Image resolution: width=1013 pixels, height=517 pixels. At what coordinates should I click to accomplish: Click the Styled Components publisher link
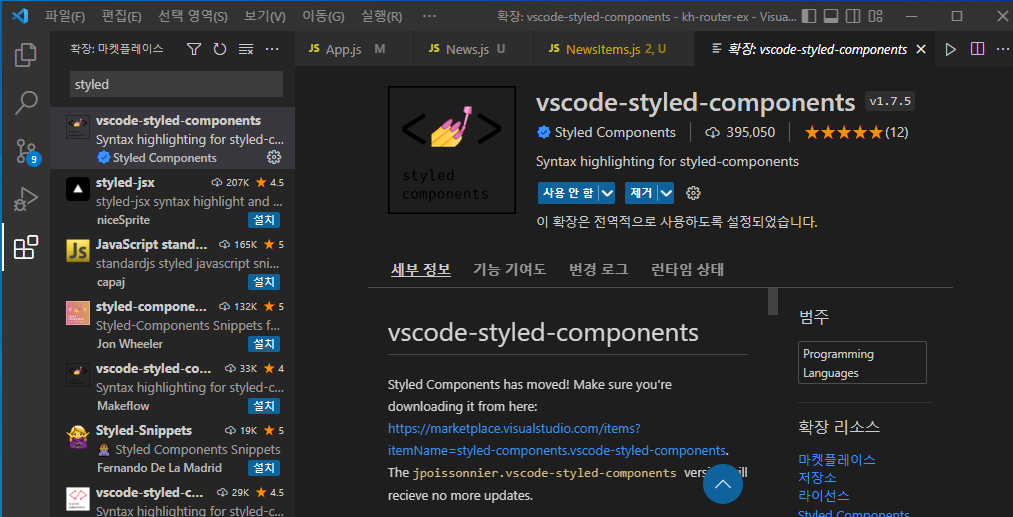(x=615, y=132)
